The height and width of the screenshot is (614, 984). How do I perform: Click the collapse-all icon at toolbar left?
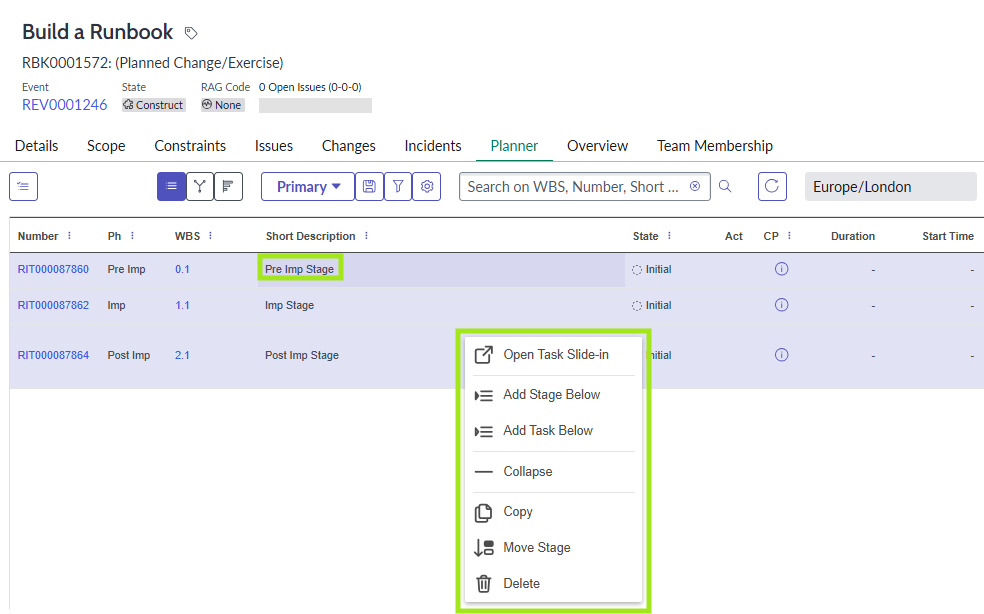24,186
